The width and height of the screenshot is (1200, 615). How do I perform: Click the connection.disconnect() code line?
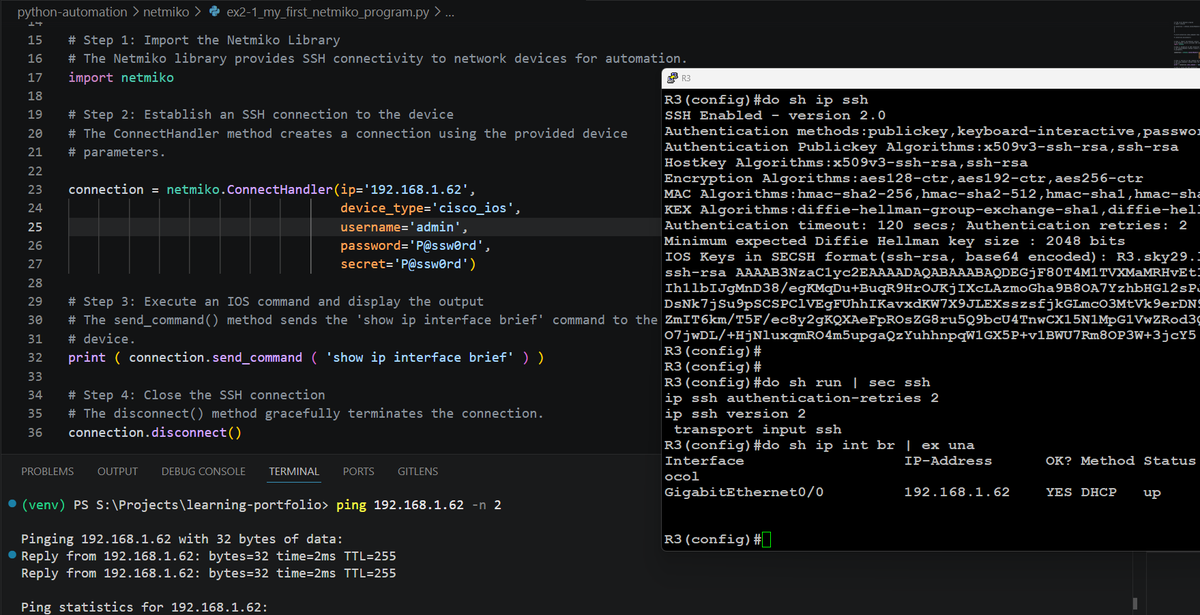click(155, 432)
